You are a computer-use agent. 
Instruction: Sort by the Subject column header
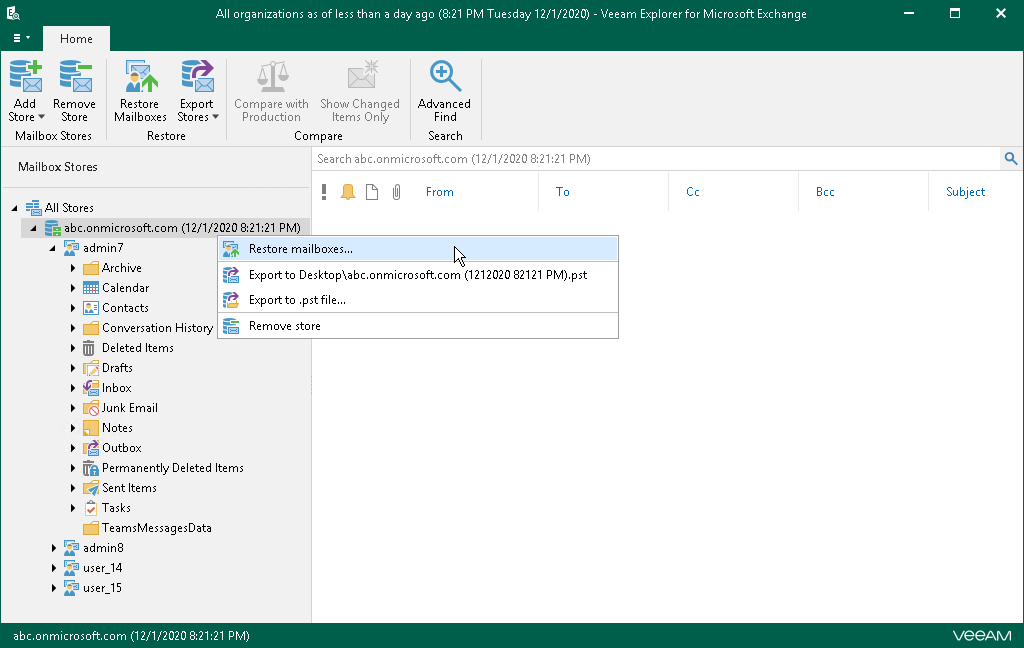coord(965,192)
